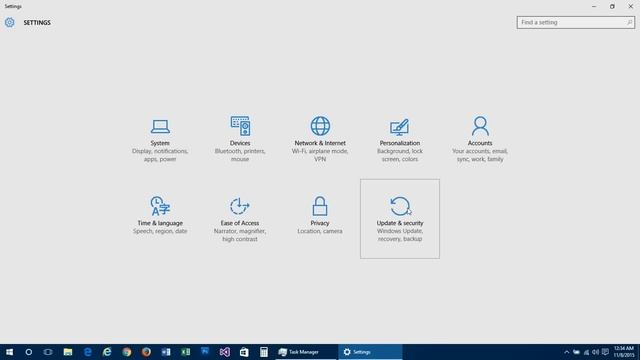Viewport: 640px width, 360px height.
Task: Show hidden system tray icons
Action: tap(567, 352)
